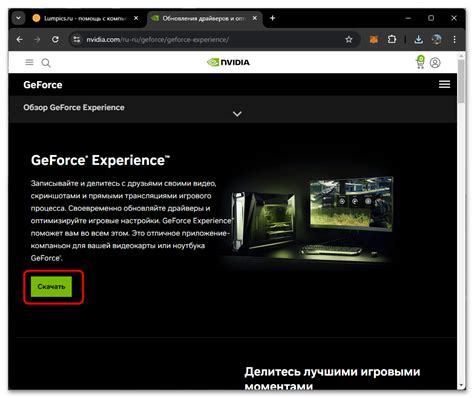Open the browser Downloads icon

click(418, 39)
